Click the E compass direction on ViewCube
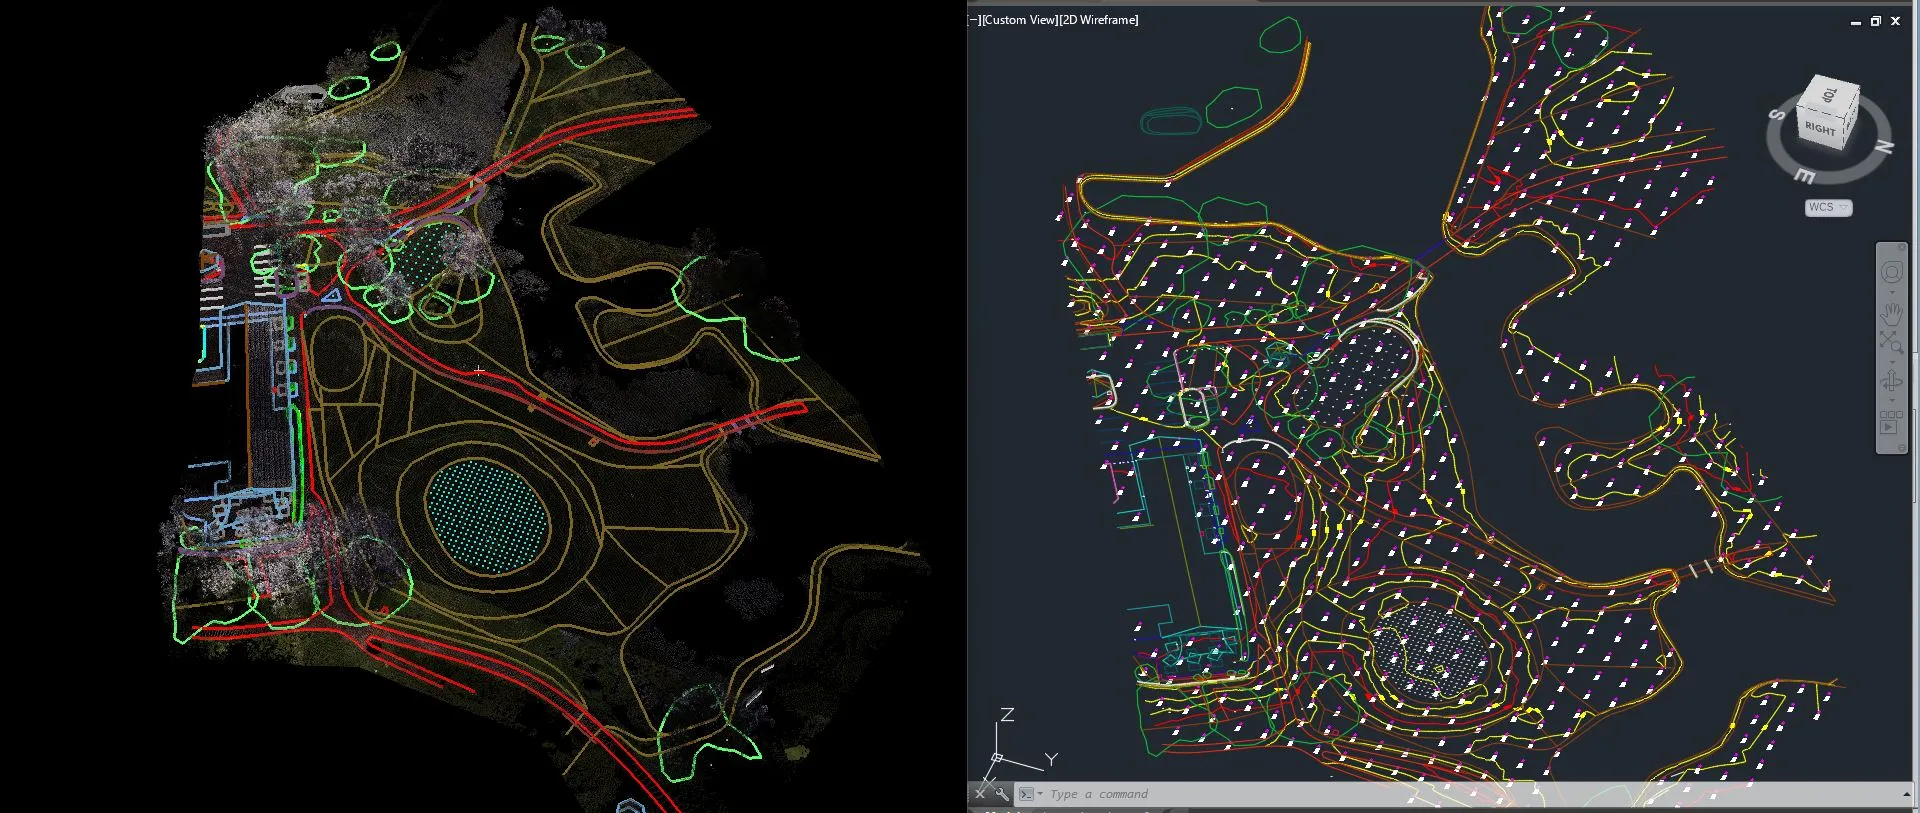The image size is (1920, 813). (x=1805, y=176)
